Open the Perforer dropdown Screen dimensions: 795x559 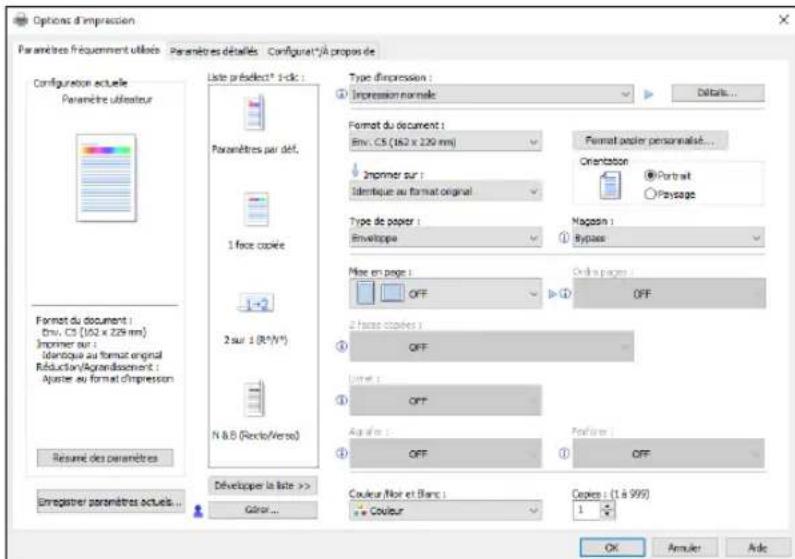[668, 454]
